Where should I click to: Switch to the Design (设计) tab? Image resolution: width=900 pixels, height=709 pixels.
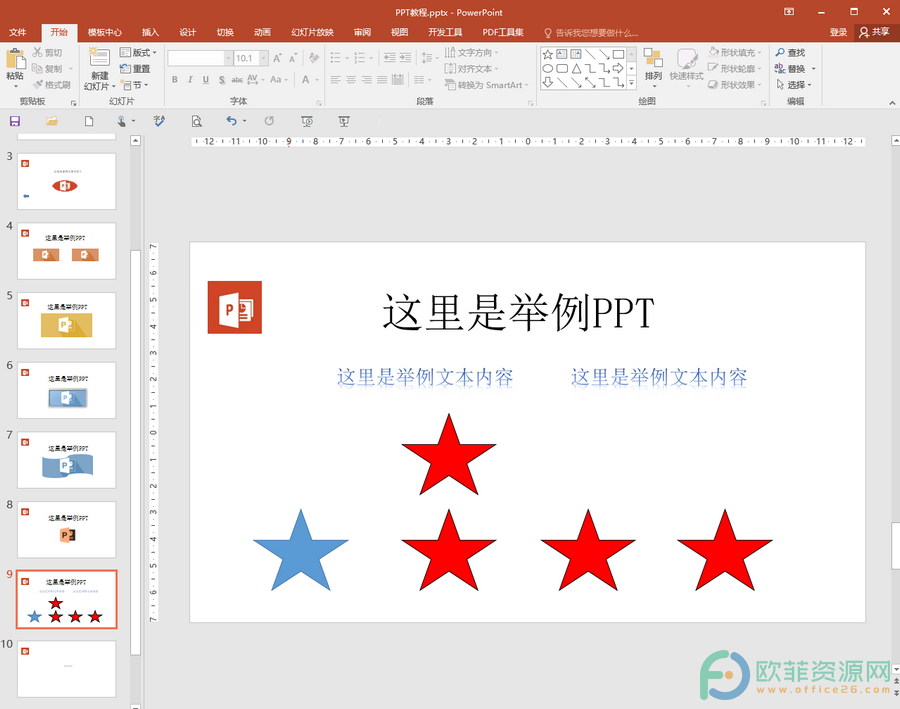[188, 33]
